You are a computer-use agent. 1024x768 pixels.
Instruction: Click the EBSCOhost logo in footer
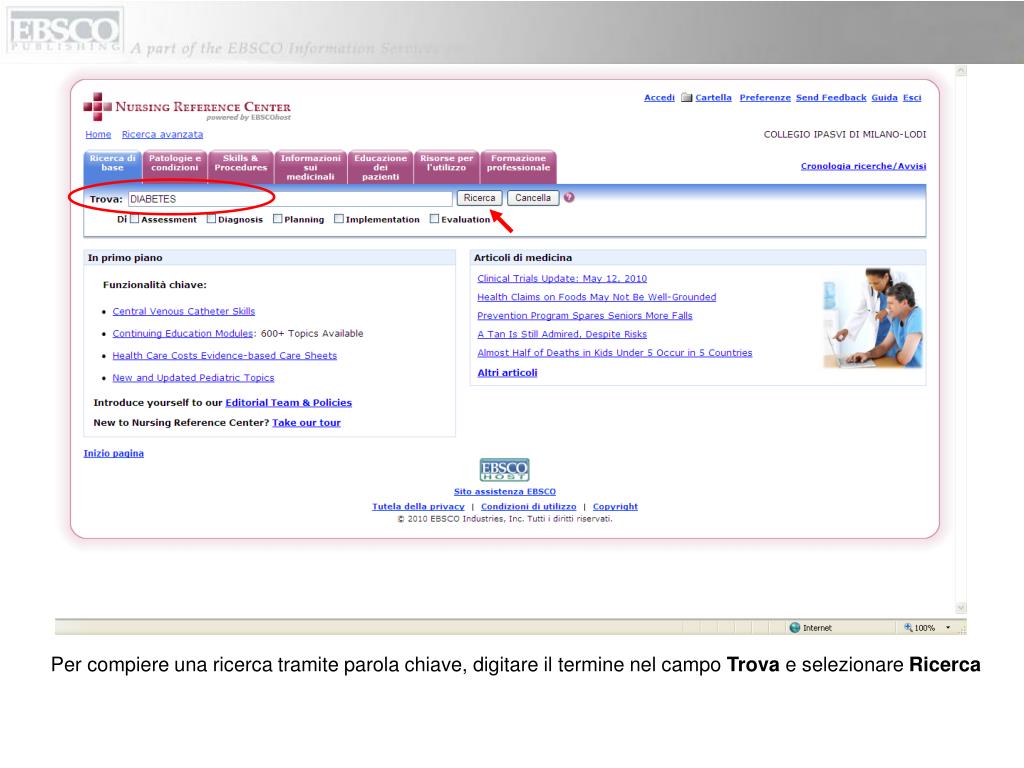click(x=505, y=470)
